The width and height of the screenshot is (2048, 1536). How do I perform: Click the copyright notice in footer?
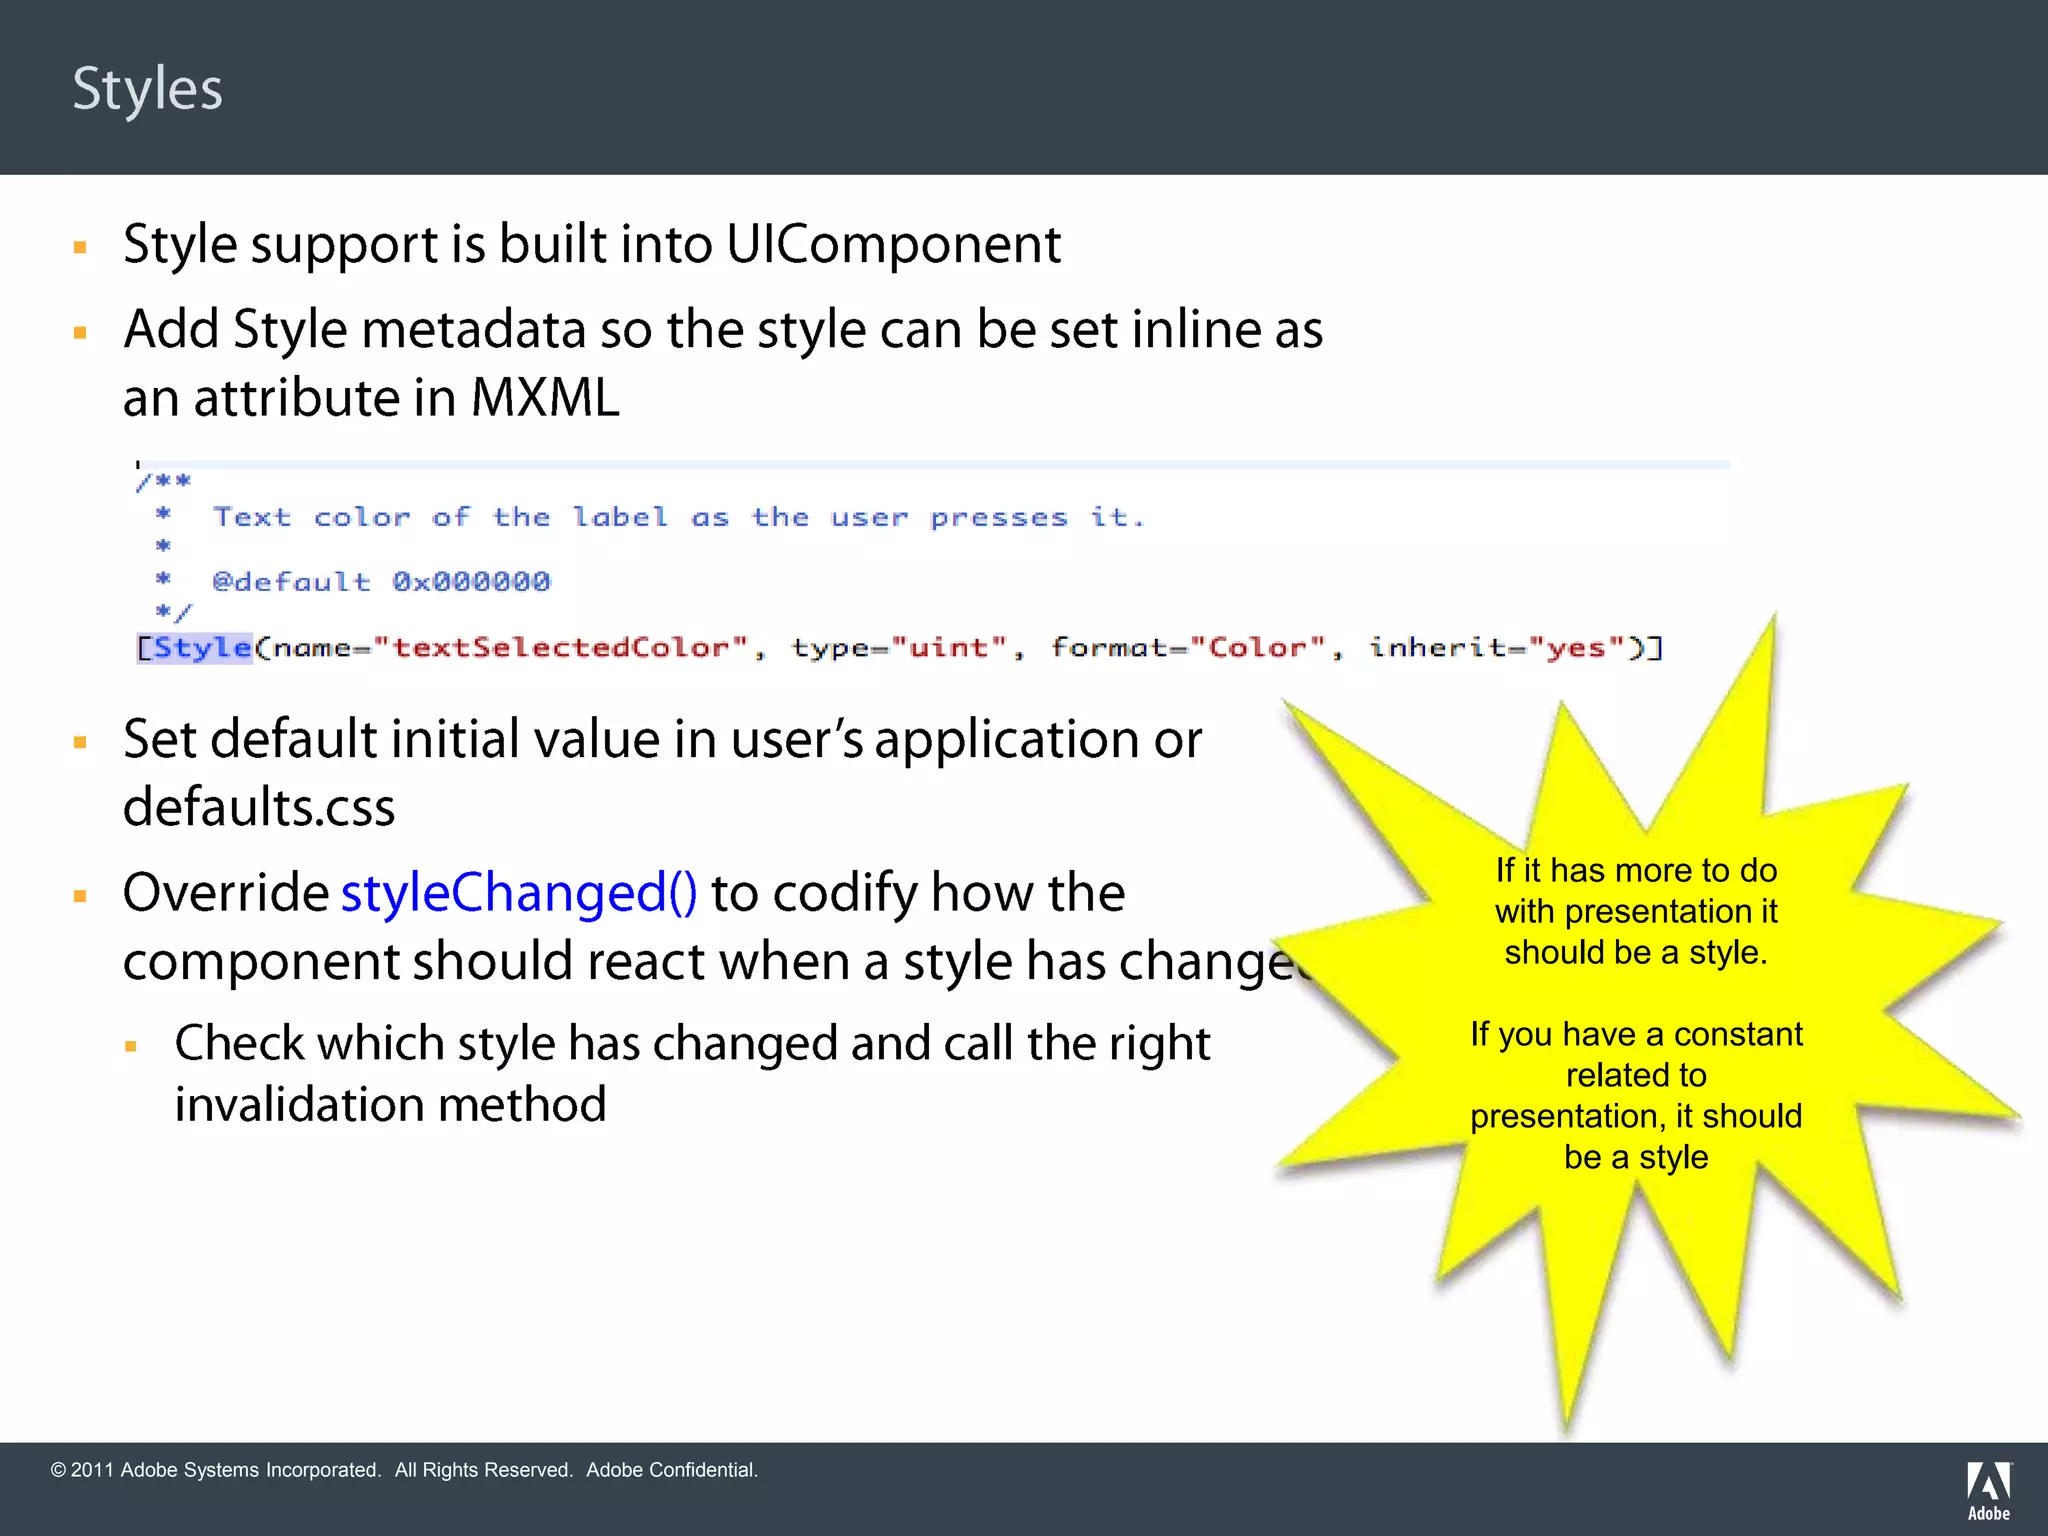404,1470
